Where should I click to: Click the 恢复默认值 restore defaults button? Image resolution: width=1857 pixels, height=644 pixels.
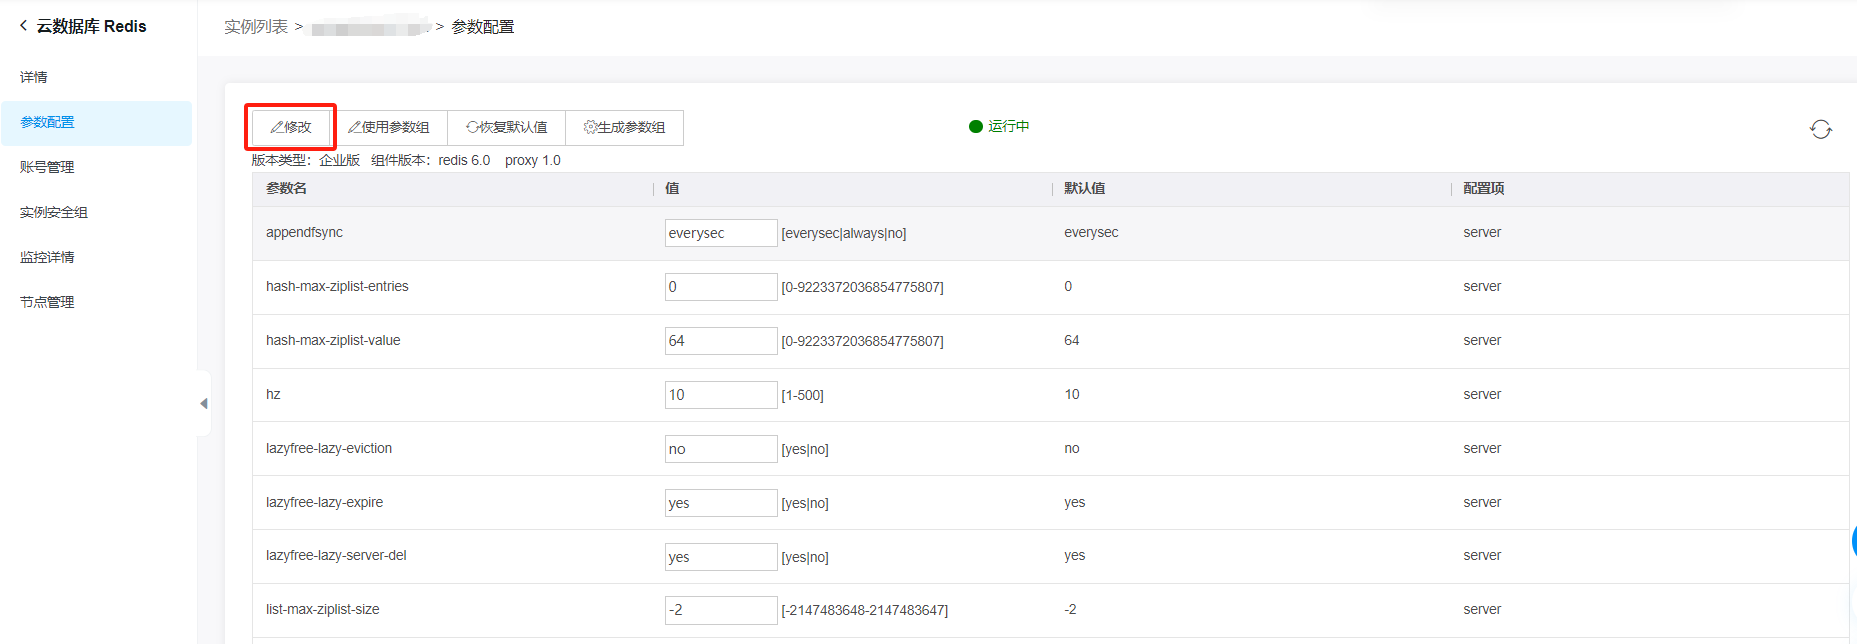507,128
